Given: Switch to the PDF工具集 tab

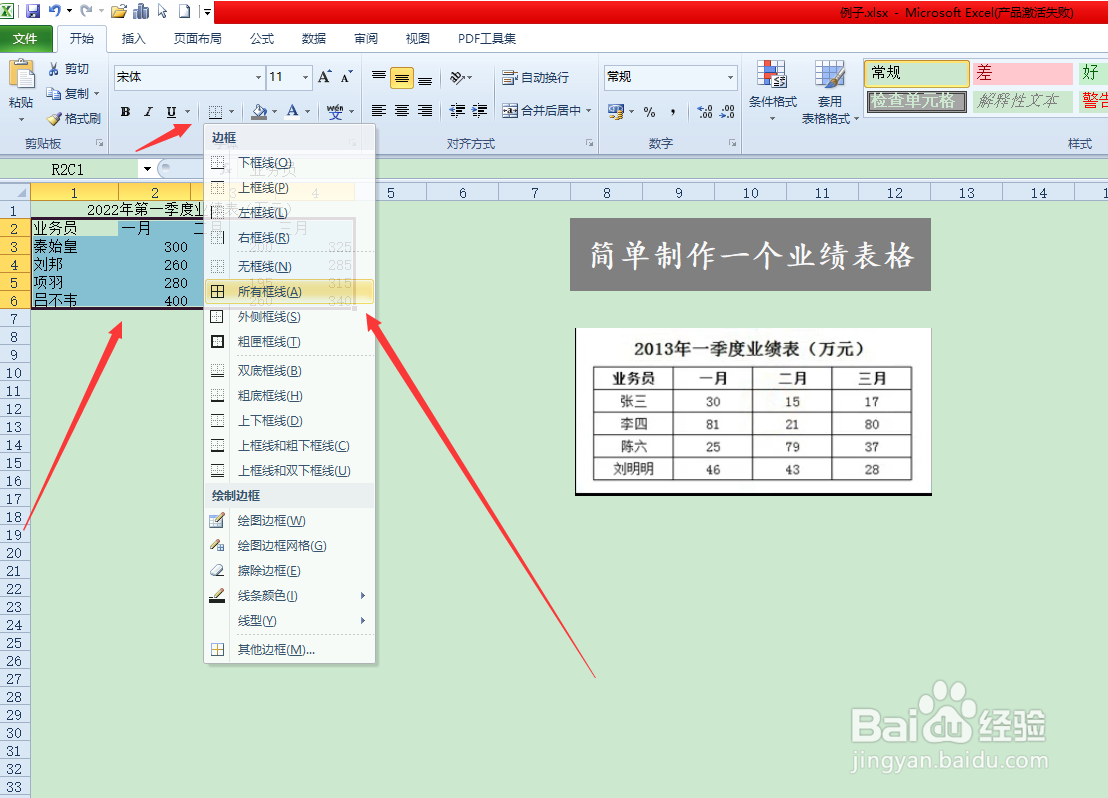Looking at the screenshot, I should (x=487, y=38).
